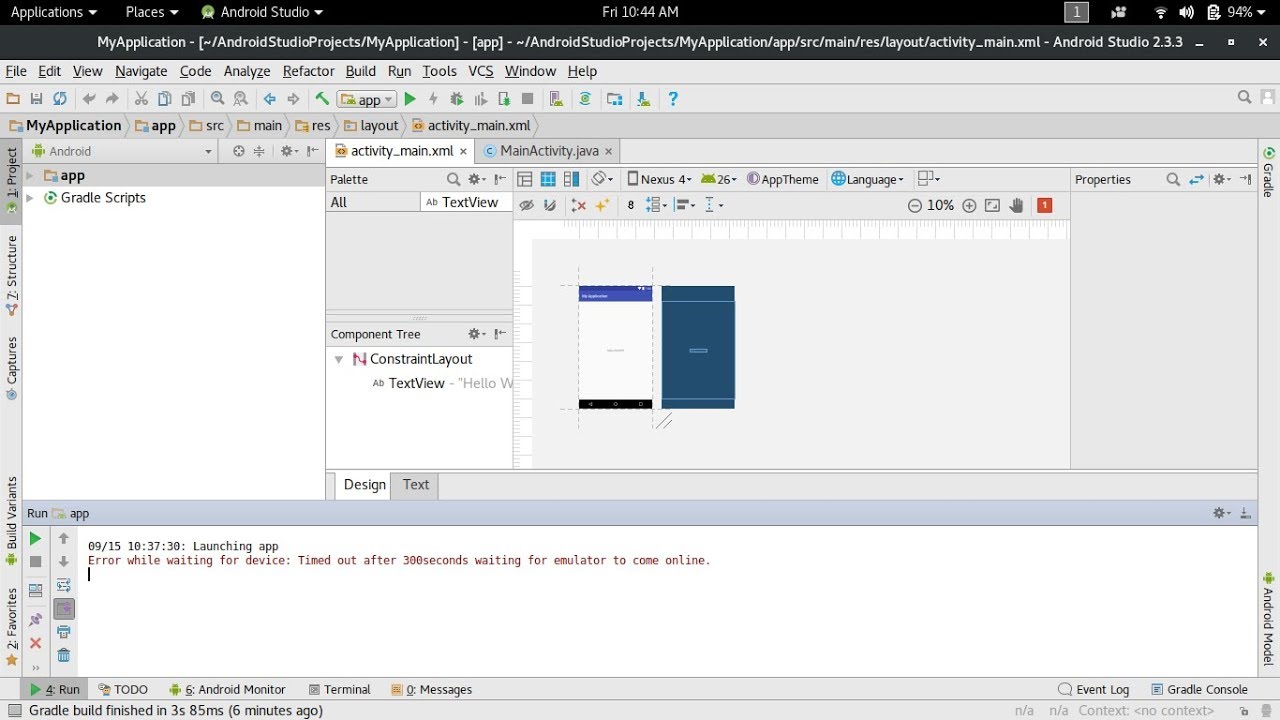Click the Print icon in Run console
This screenshot has height=720, width=1280.
point(64,632)
